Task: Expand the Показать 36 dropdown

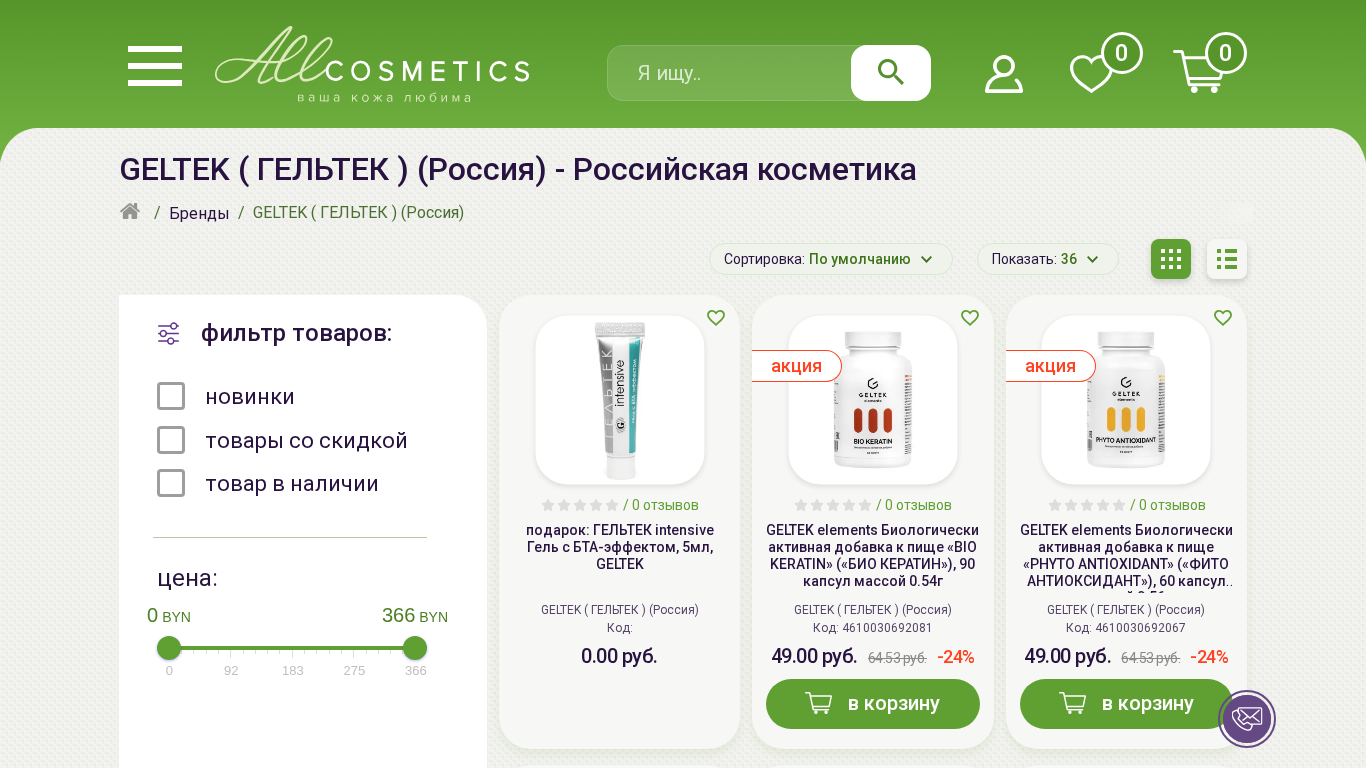Action: (1048, 259)
